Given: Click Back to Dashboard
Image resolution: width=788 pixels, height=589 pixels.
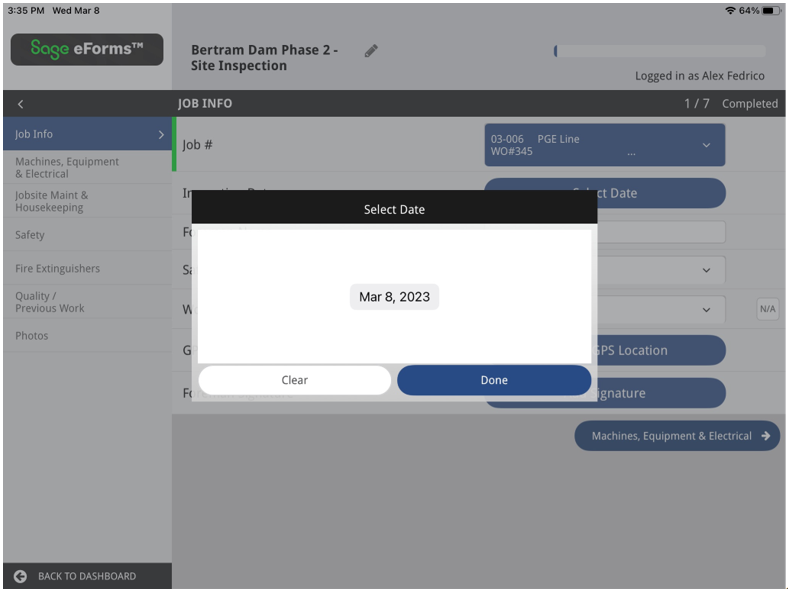Looking at the screenshot, I should (87, 576).
